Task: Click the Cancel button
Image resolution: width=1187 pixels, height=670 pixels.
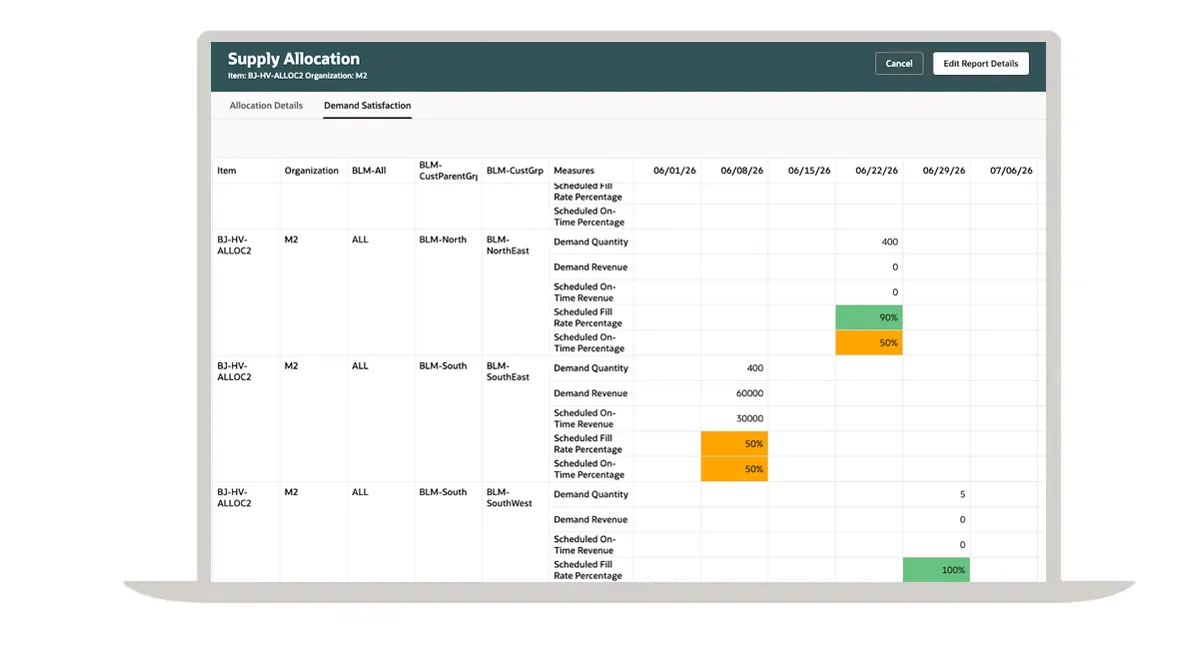Action: [898, 64]
